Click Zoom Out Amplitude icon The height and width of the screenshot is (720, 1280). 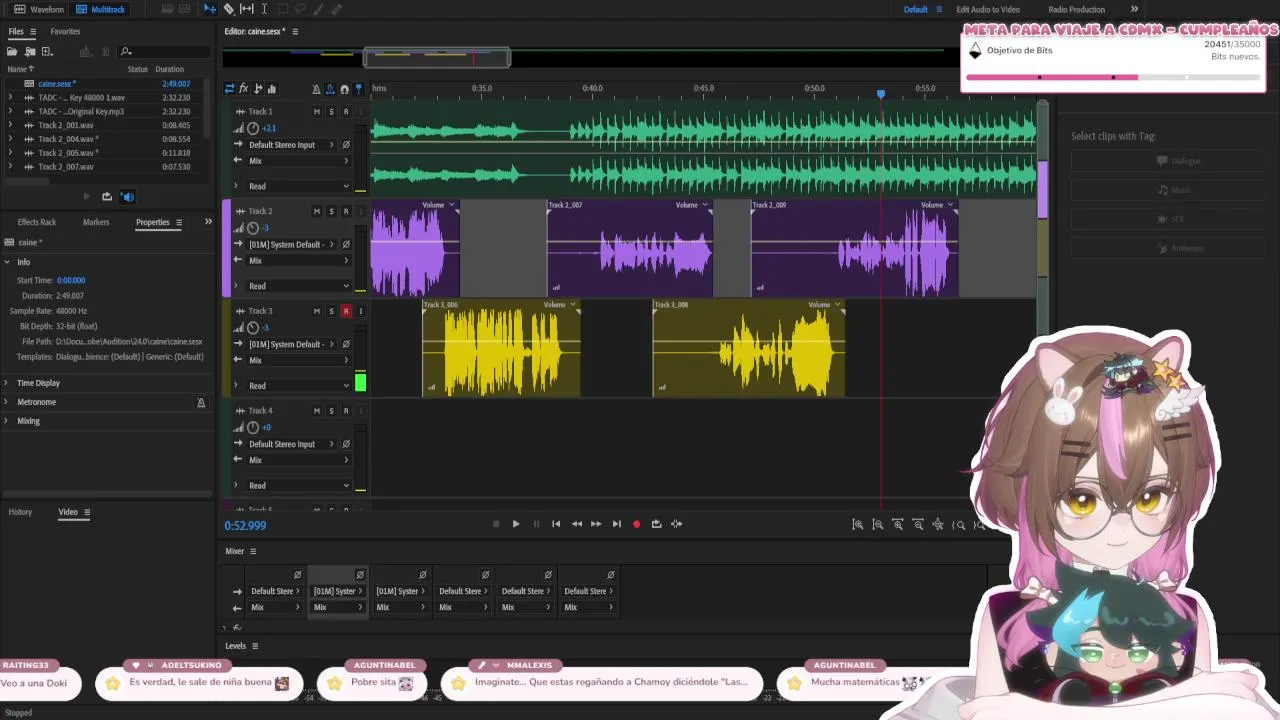pyautogui.click(x=877, y=525)
